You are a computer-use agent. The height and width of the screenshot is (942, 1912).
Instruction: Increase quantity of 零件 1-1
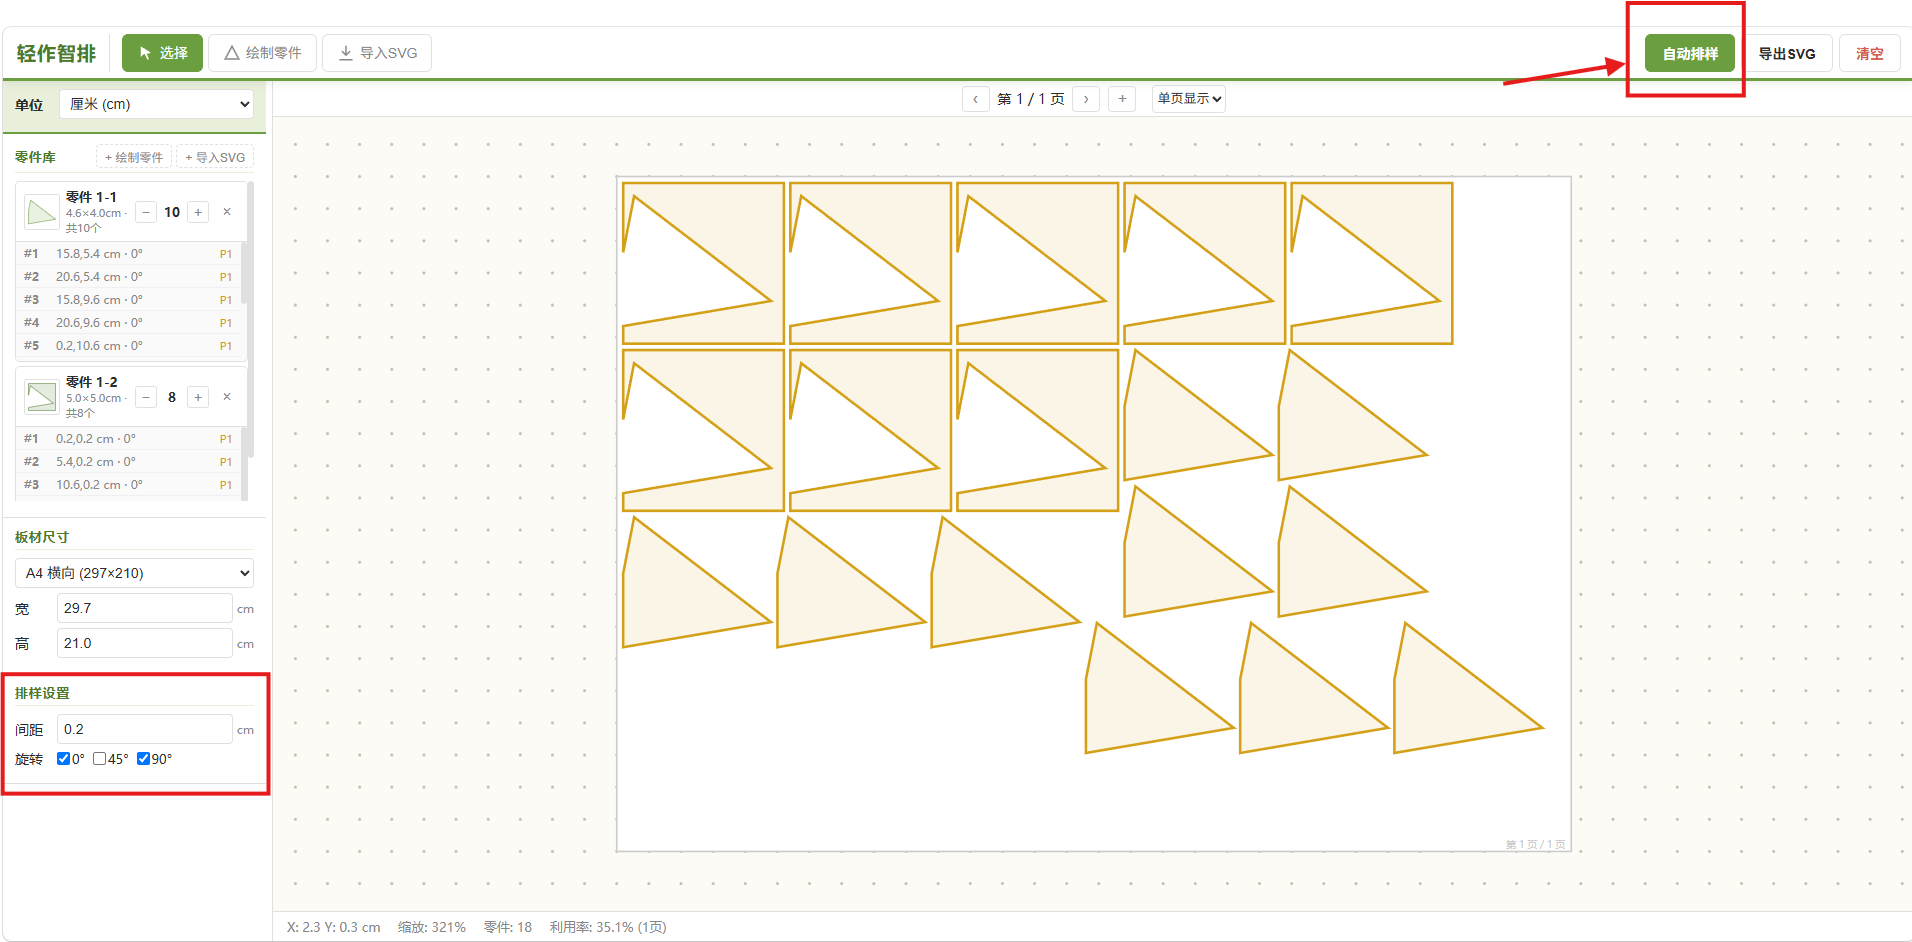tap(198, 212)
